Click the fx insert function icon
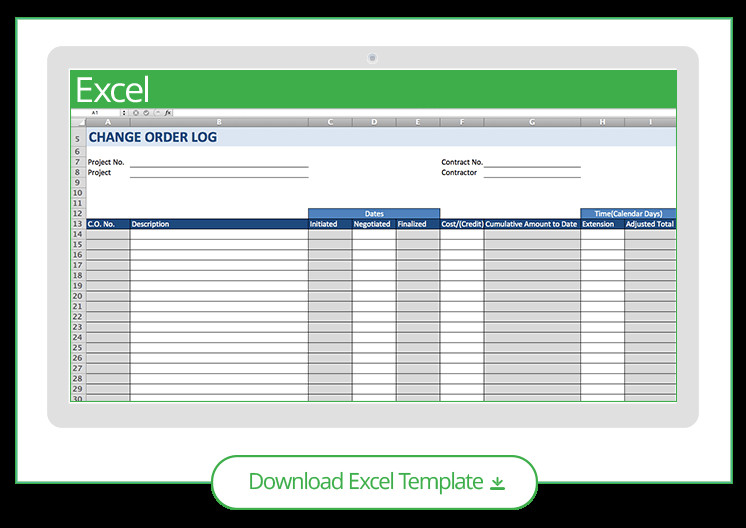Image resolution: width=746 pixels, height=528 pixels. point(167,113)
